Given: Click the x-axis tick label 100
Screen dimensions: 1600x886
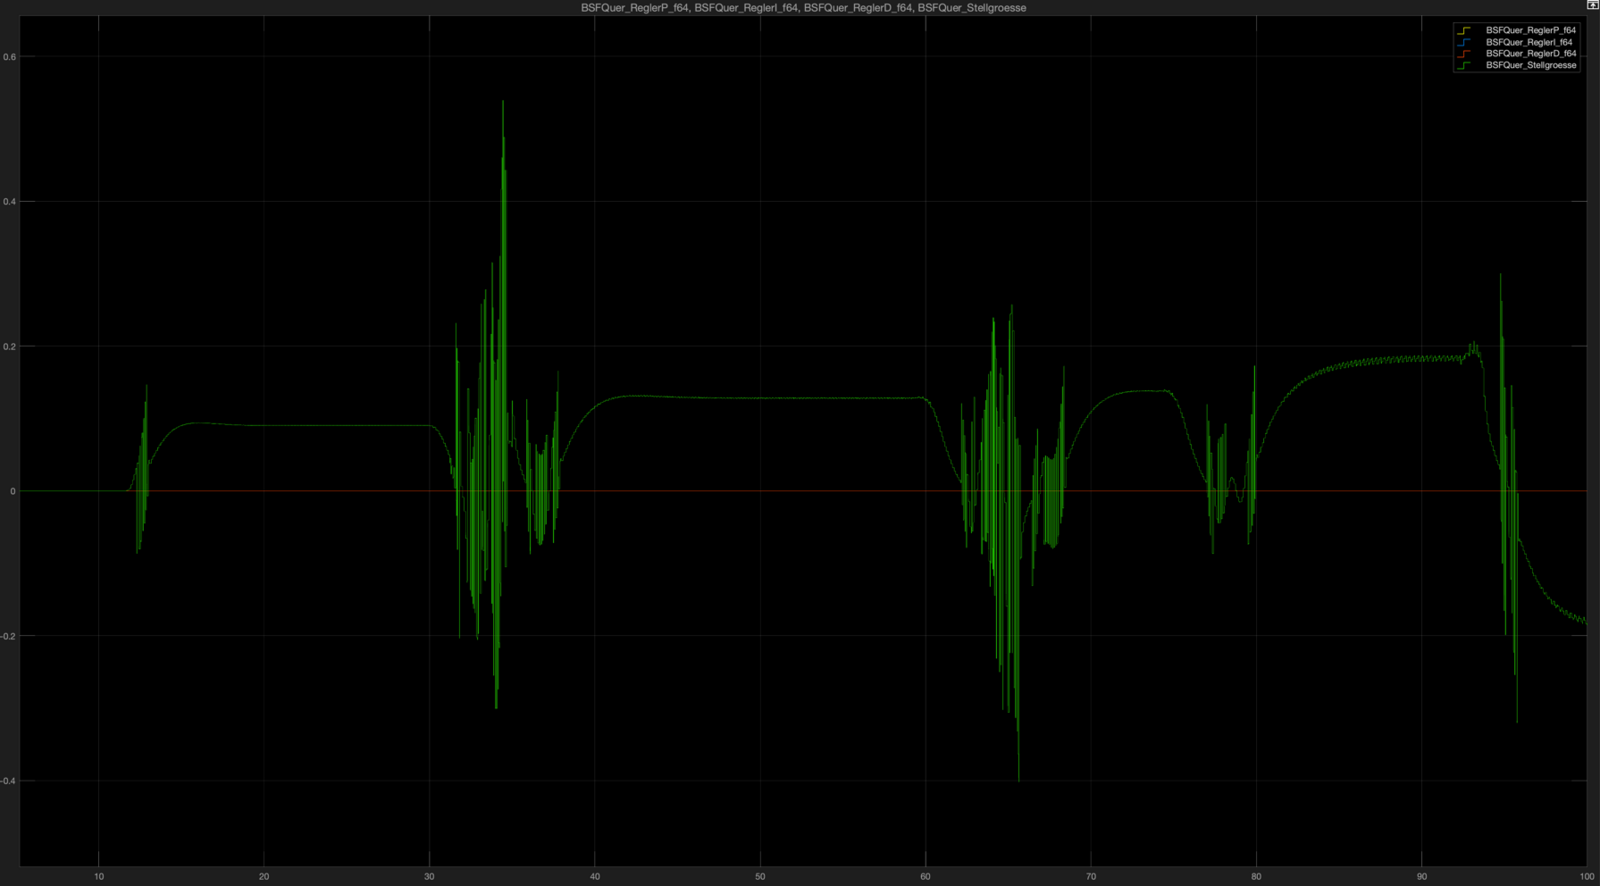Looking at the screenshot, I should tap(1586, 877).
